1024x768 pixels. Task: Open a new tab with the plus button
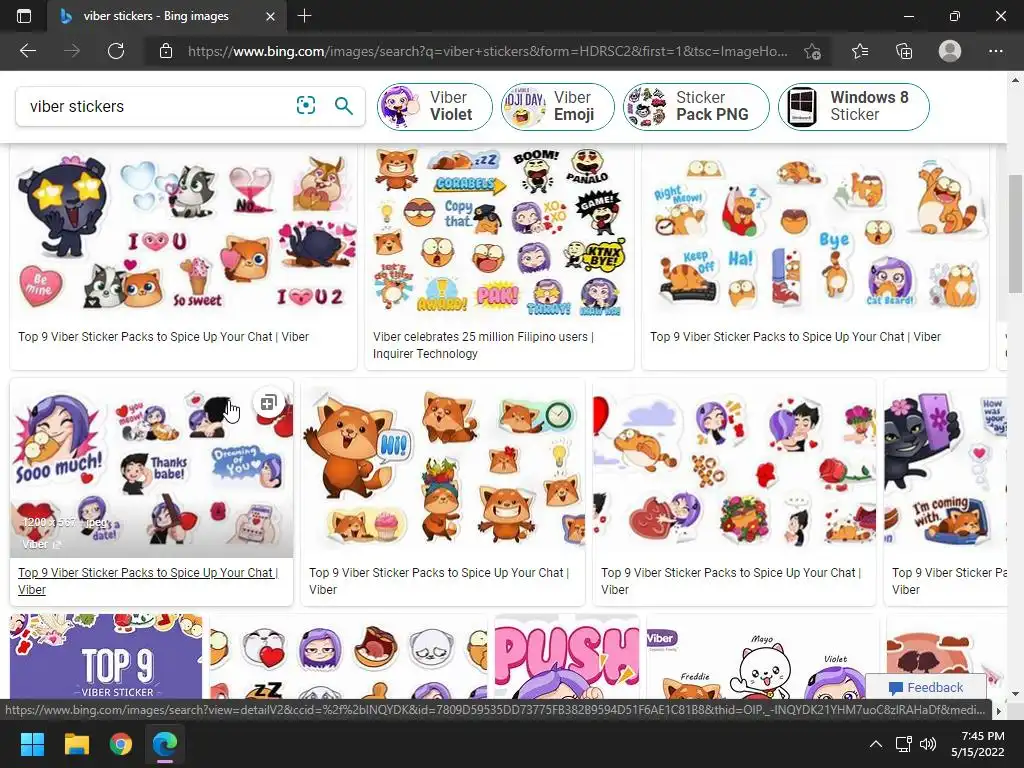[304, 16]
